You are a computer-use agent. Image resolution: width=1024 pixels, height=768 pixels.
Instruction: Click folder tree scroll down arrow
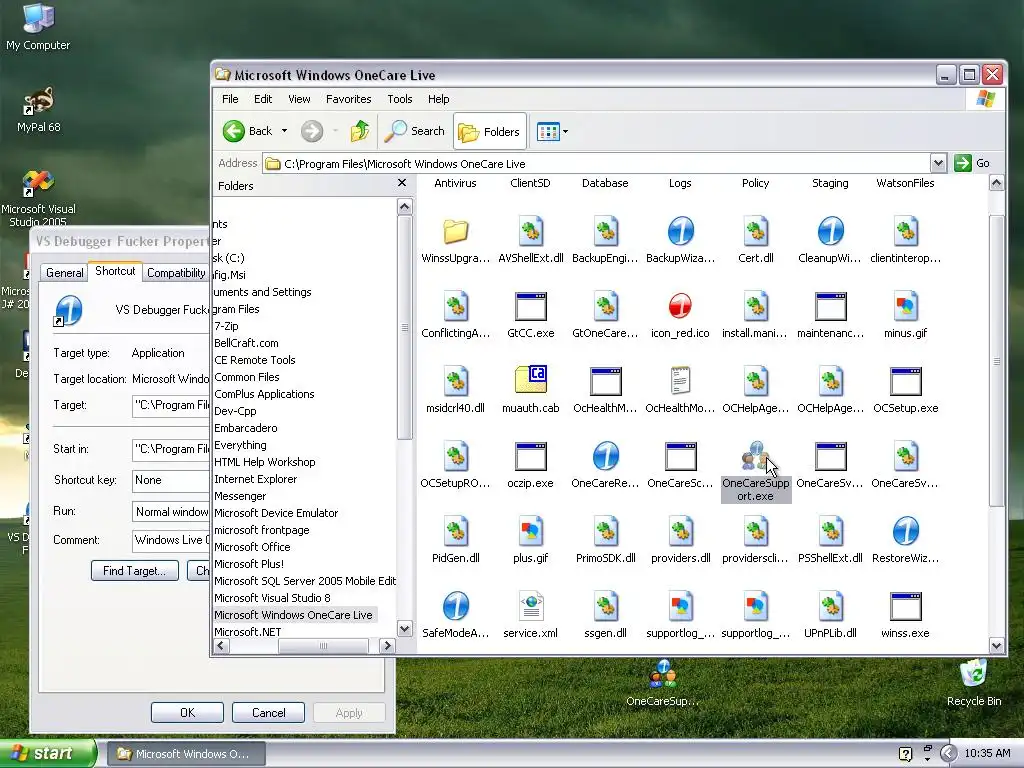[x=405, y=629]
